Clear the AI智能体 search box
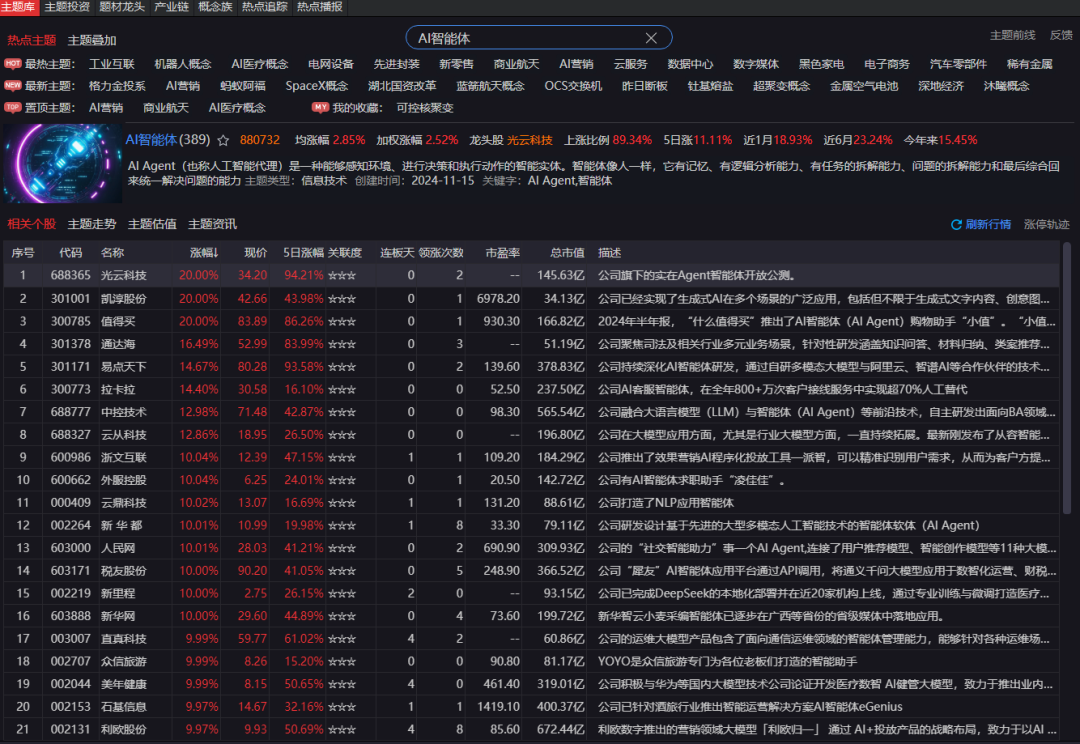Image resolution: width=1080 pixels, height=744 pixels. [x=651, y=38]
